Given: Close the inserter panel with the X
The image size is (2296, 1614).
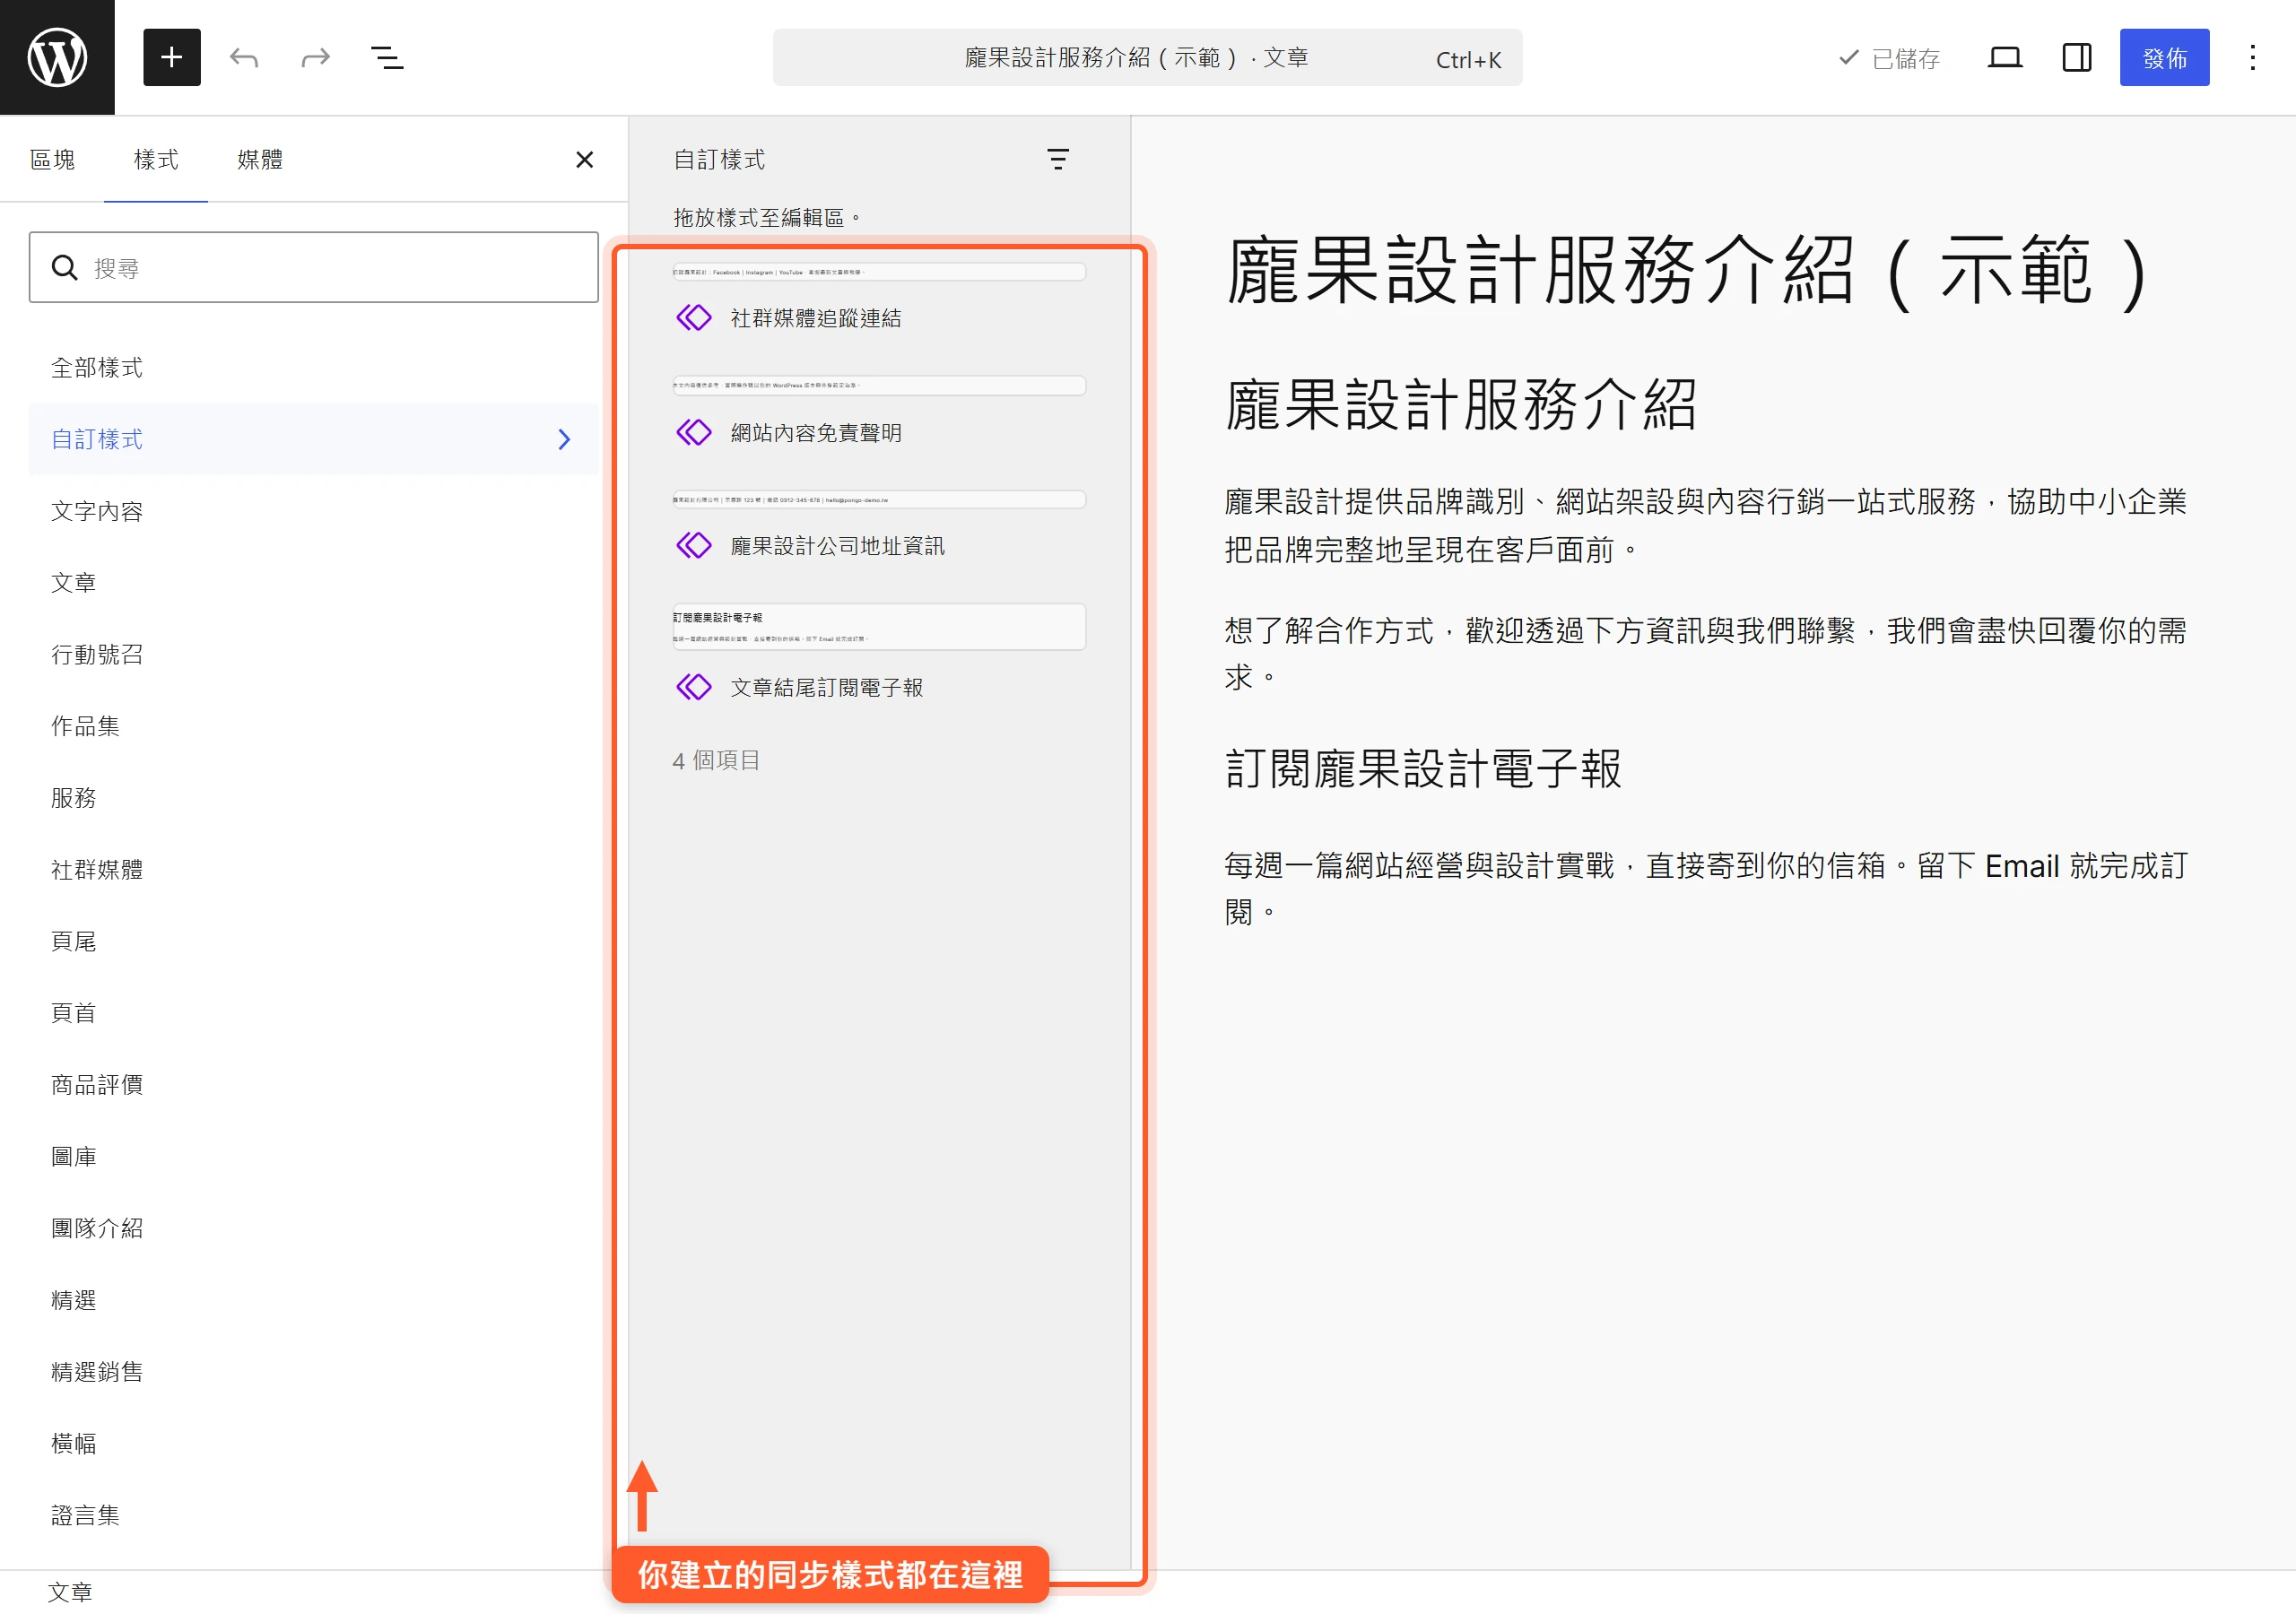Looking at the screenshot, I should pyautogui.click(x=585, y=160).
